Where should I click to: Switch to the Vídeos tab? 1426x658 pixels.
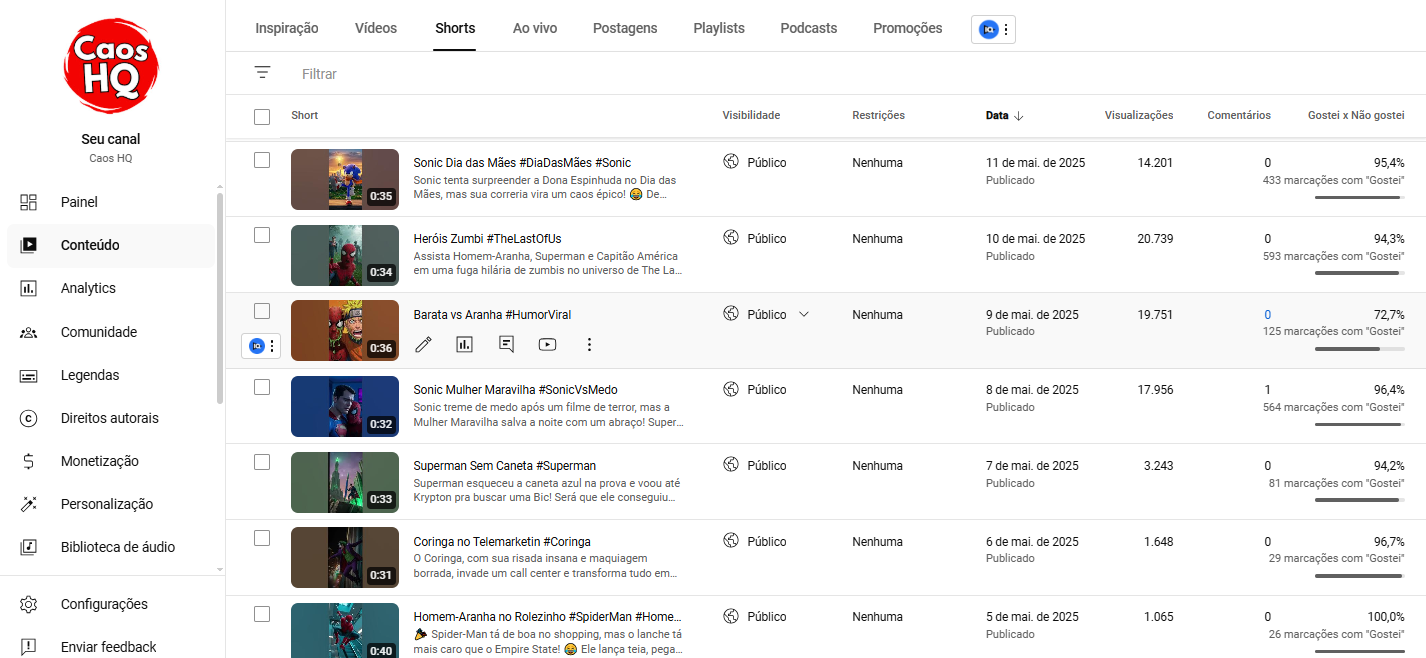(376, 28)
